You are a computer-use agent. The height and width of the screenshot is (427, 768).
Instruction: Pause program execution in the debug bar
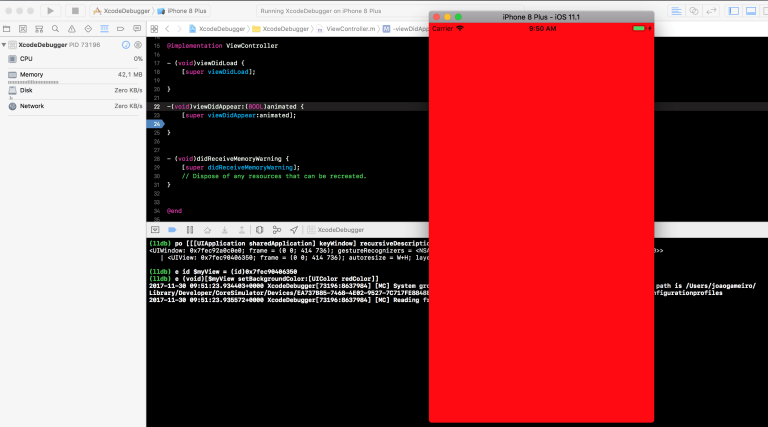coord(190,230)
